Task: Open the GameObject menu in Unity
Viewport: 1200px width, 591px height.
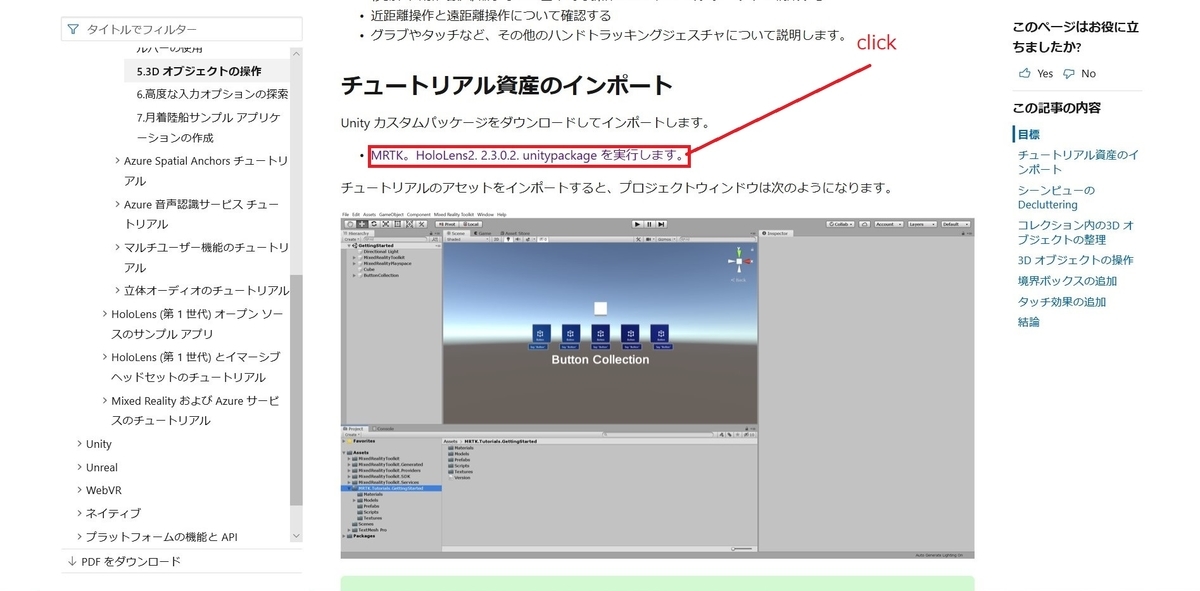Action: point(390,214)
